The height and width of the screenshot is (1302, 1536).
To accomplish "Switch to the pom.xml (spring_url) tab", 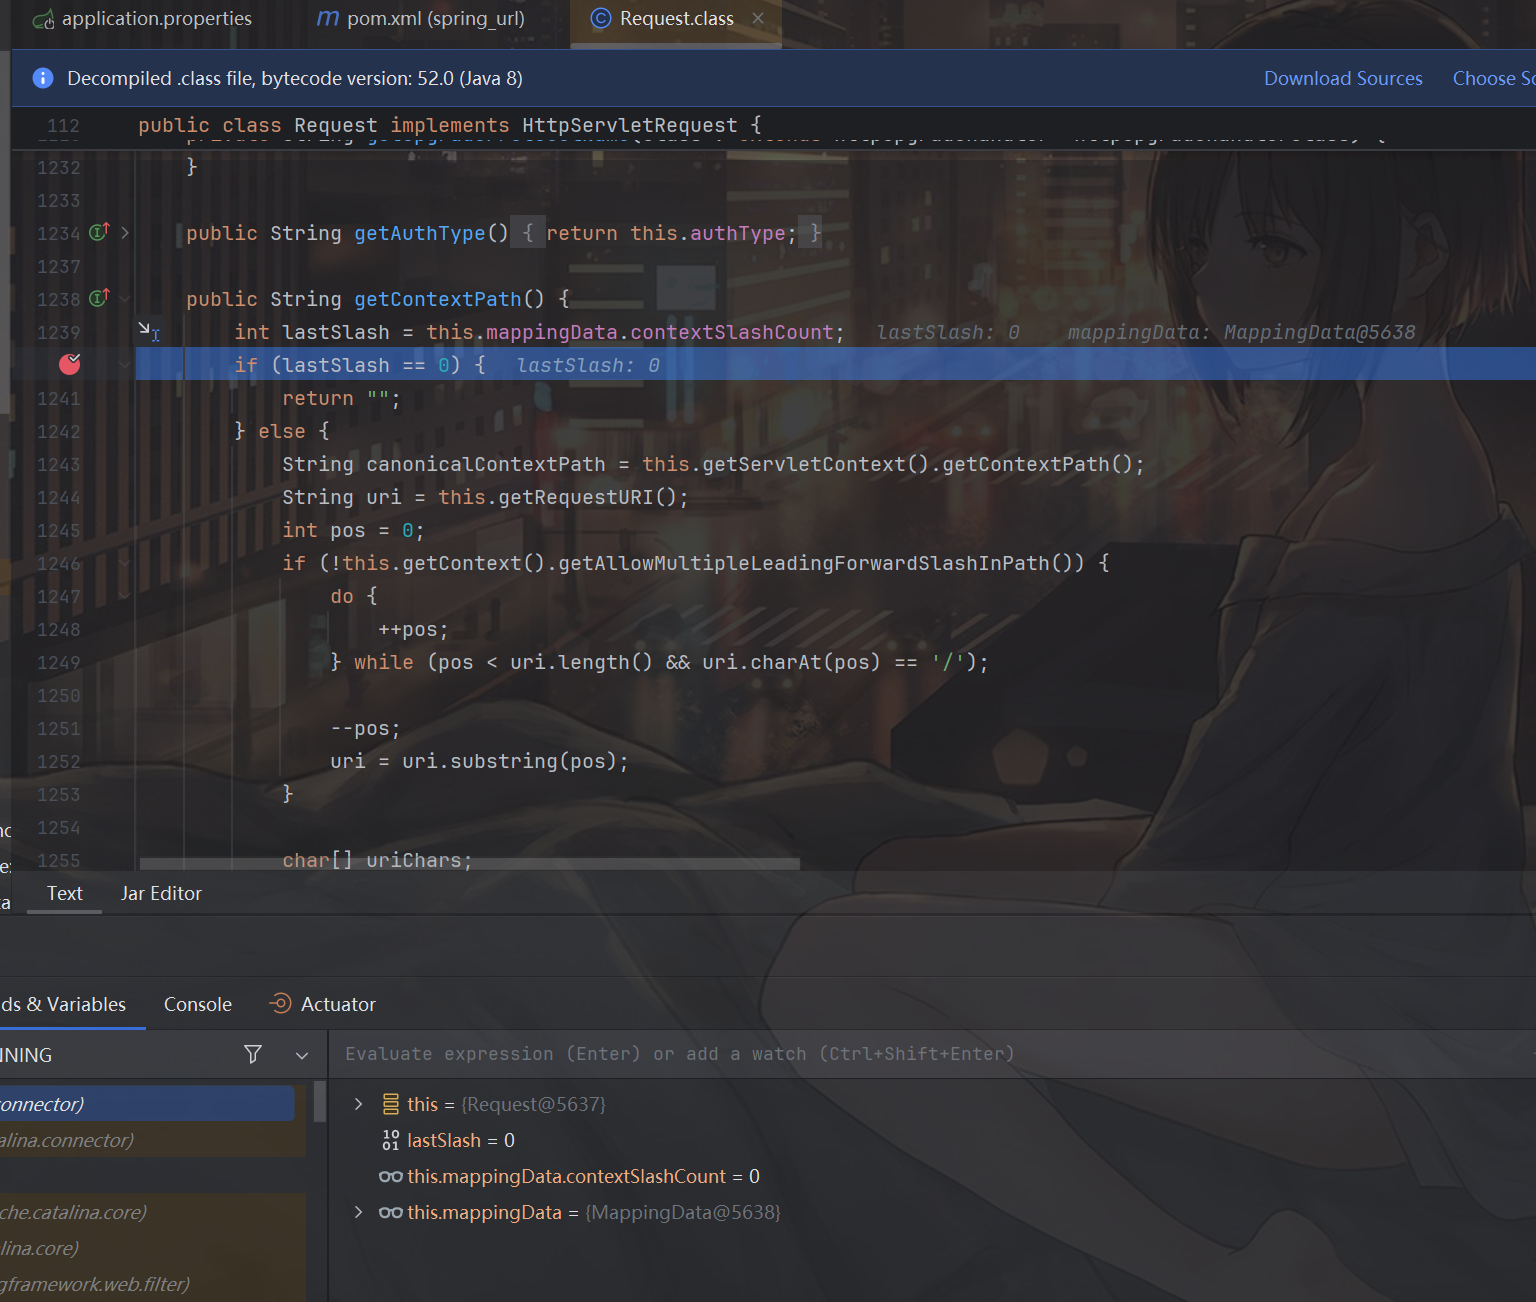I will (x=421, y=19).
